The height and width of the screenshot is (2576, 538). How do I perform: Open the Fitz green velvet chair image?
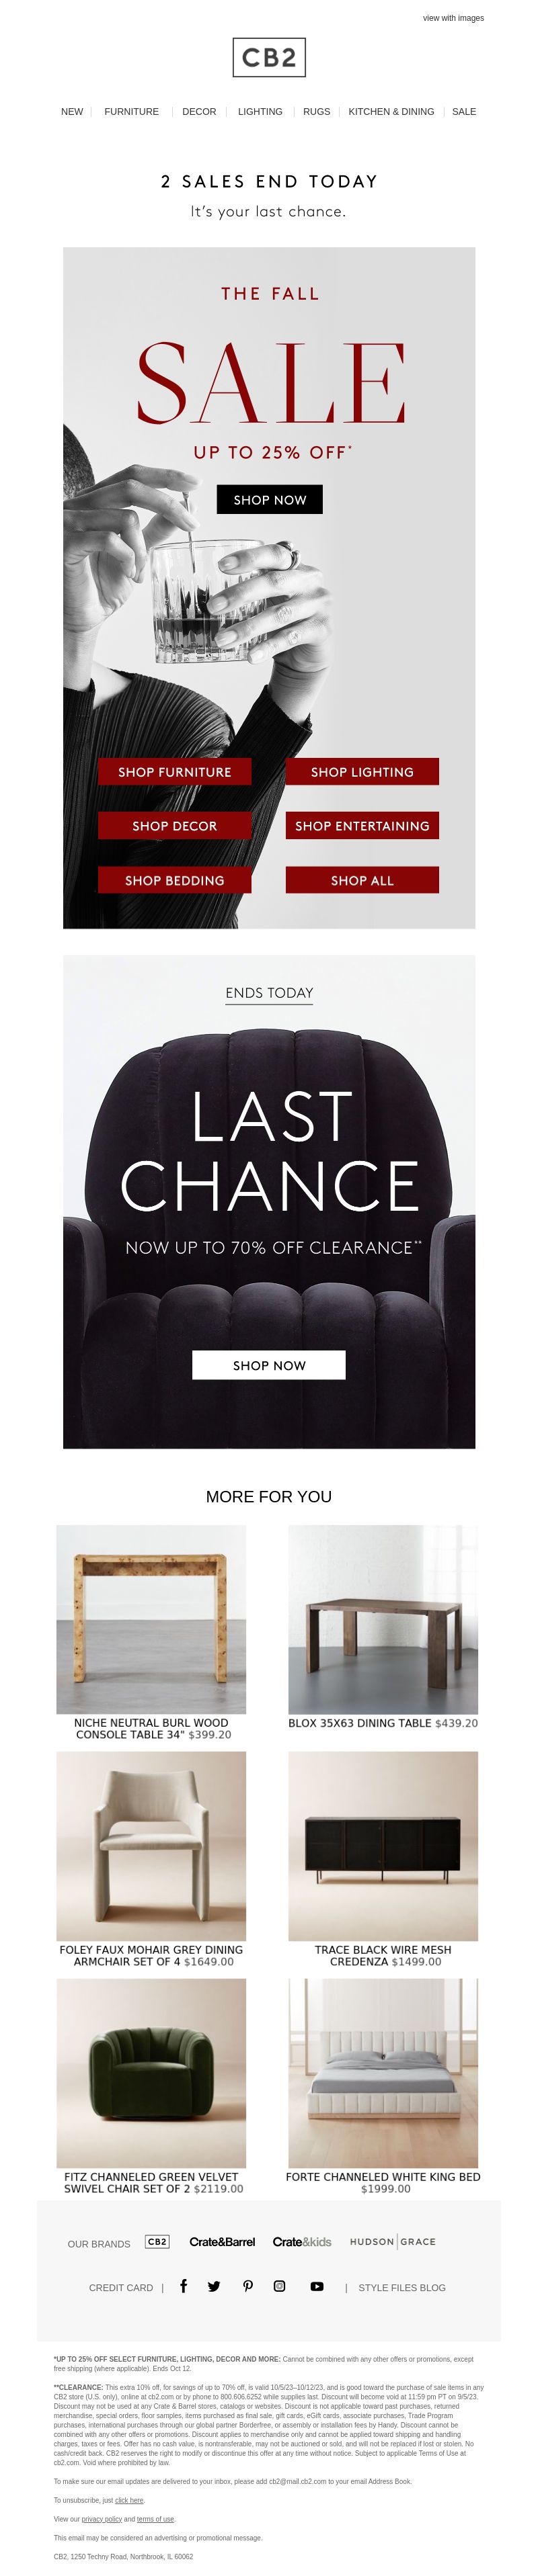point(151,2073)
